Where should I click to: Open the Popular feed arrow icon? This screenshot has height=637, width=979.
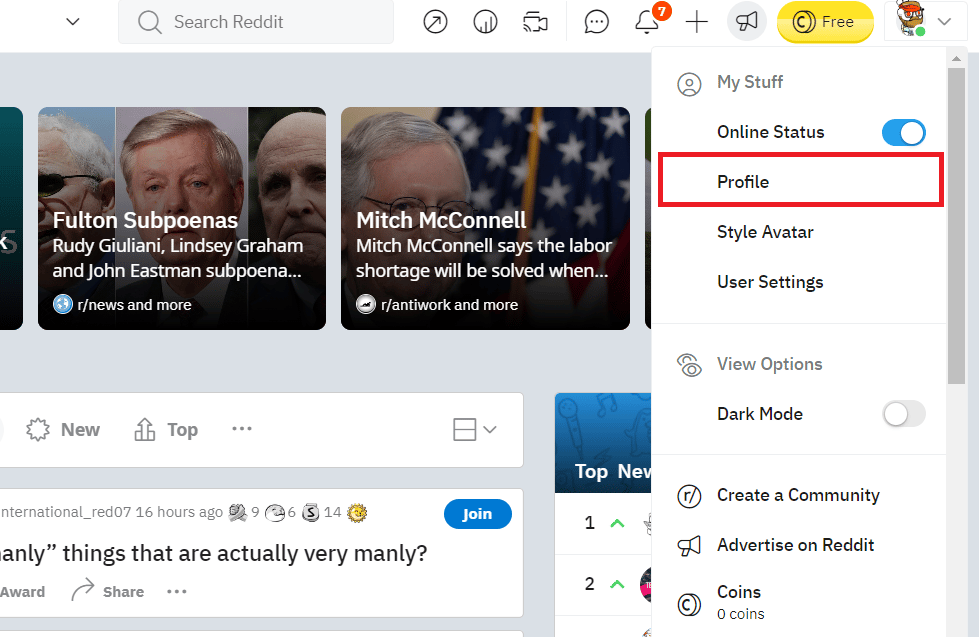435,22
